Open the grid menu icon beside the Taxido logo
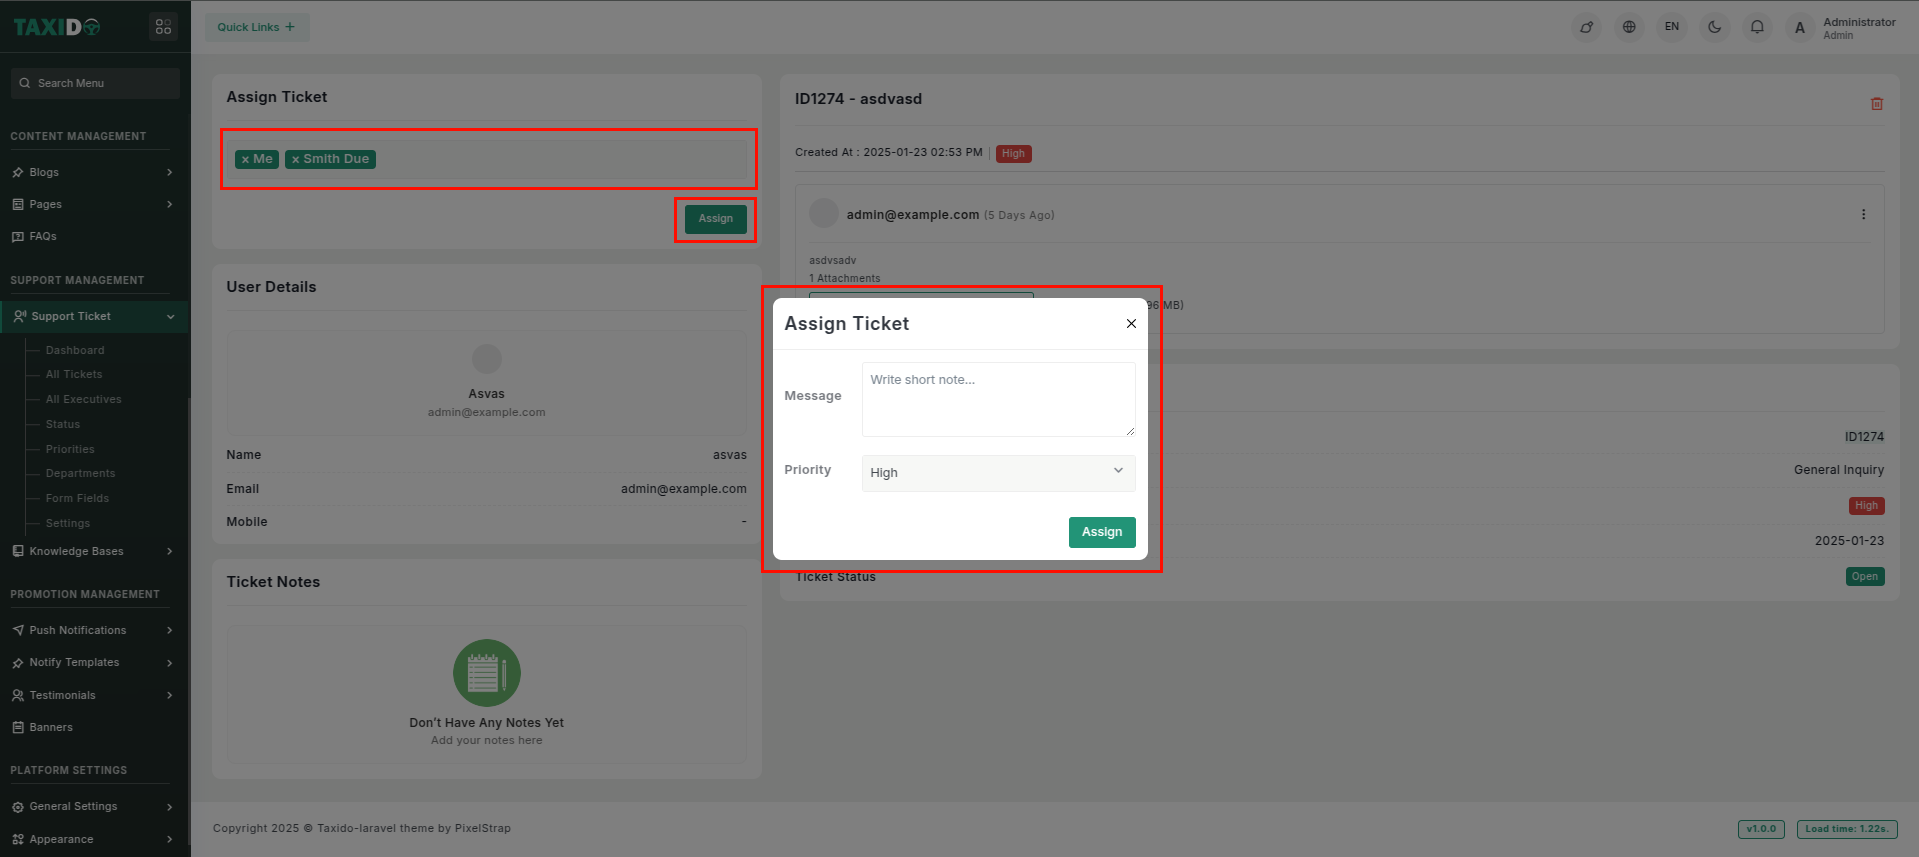Viewport: 1919px width, 857px height. pyautogui.click(x=163, y=27)
